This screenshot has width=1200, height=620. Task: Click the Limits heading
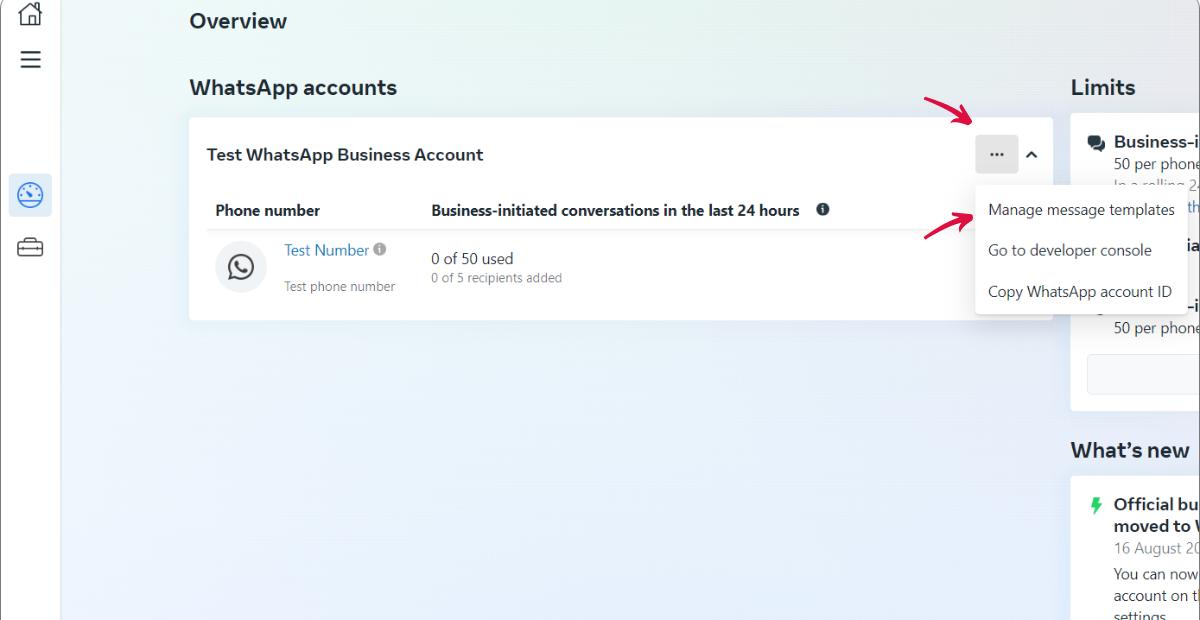(1103, 88)
